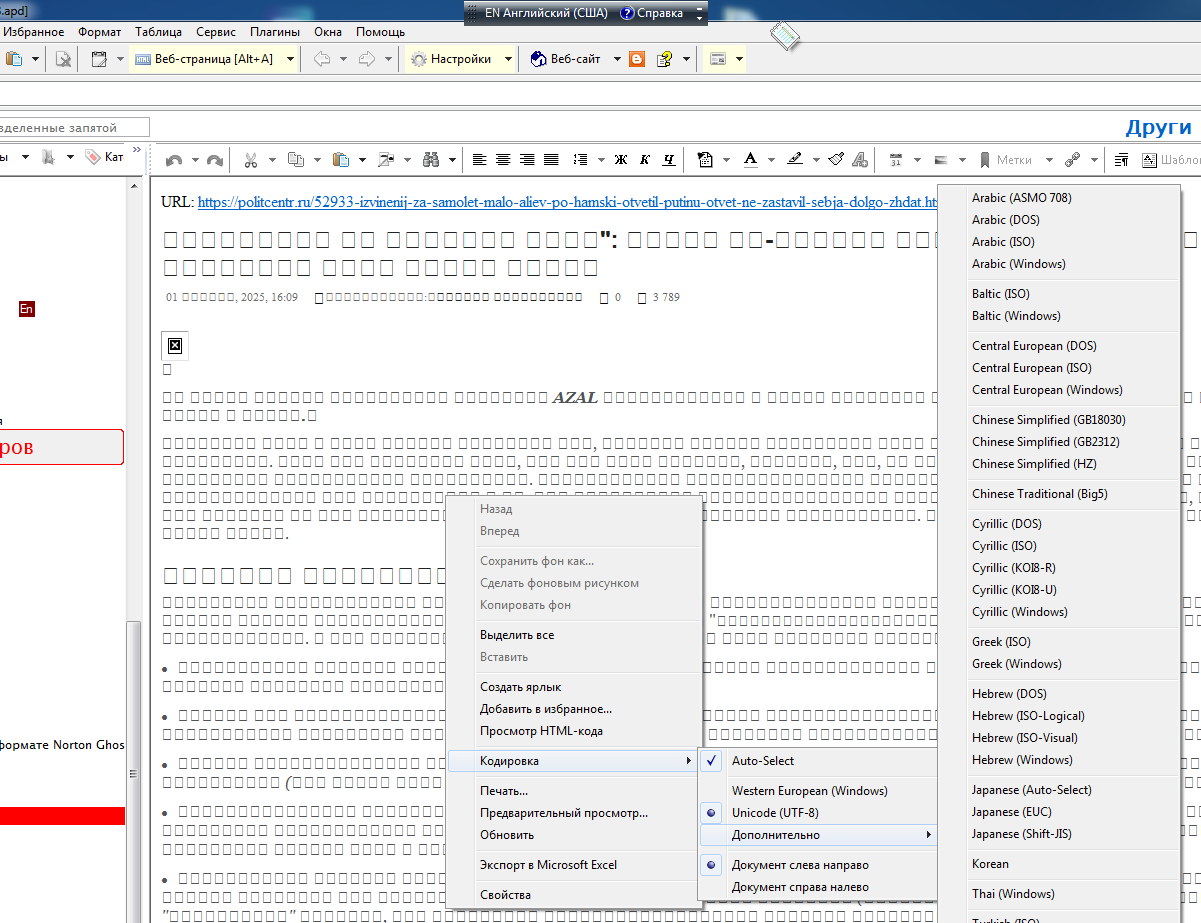Viewport: 1201px width, 923px height.
Task: Expand the Дополнительно submenu
Action: pos(817,835)
